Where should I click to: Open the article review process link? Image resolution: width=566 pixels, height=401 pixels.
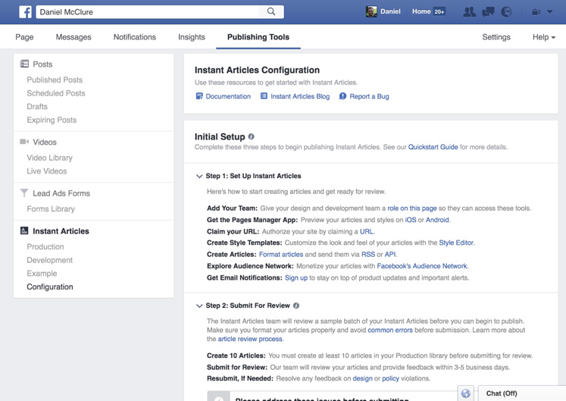coord(250,339)
